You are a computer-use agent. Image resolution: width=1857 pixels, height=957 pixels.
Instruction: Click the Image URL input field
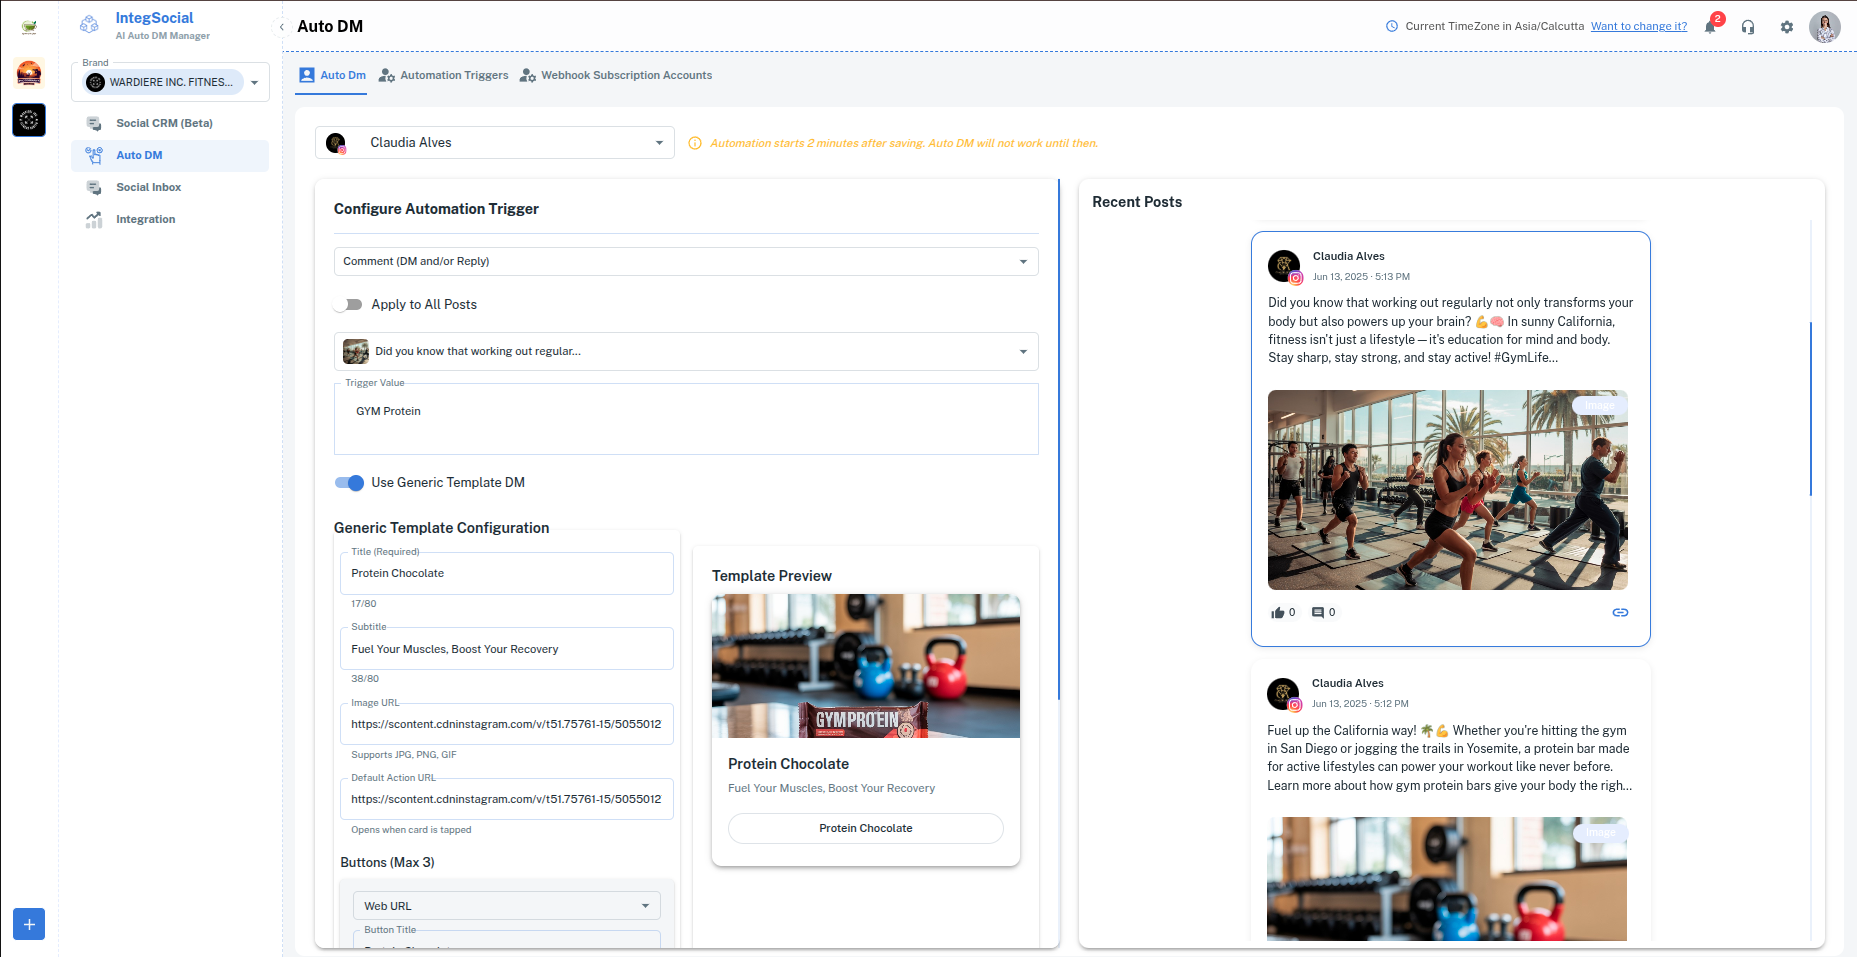click(507, 724)
